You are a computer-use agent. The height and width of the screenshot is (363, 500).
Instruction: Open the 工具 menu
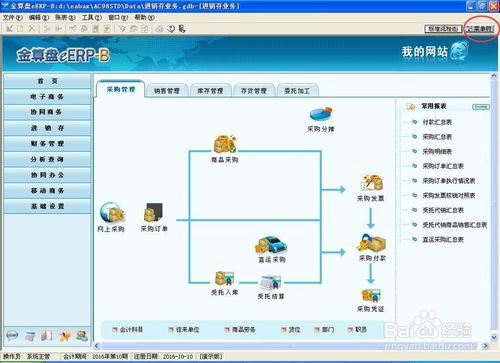click(92, 17)
